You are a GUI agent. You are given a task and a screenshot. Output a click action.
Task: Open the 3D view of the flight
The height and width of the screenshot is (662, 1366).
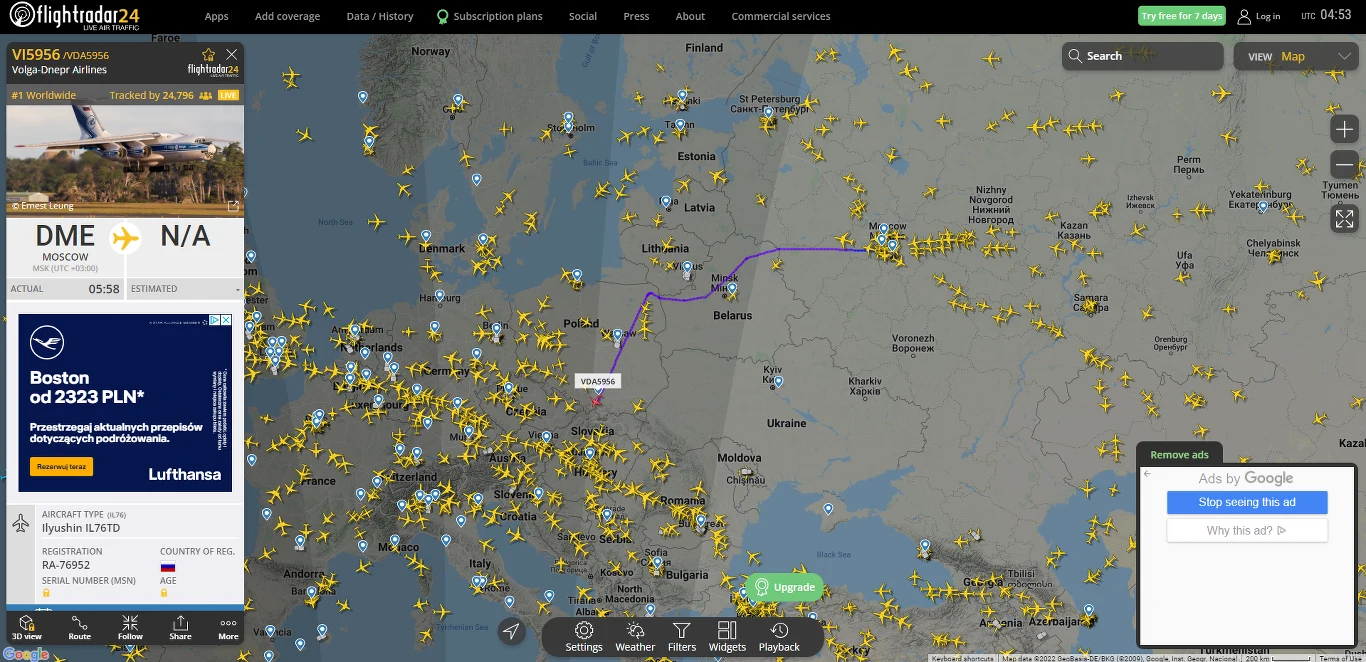coord(27,628)
